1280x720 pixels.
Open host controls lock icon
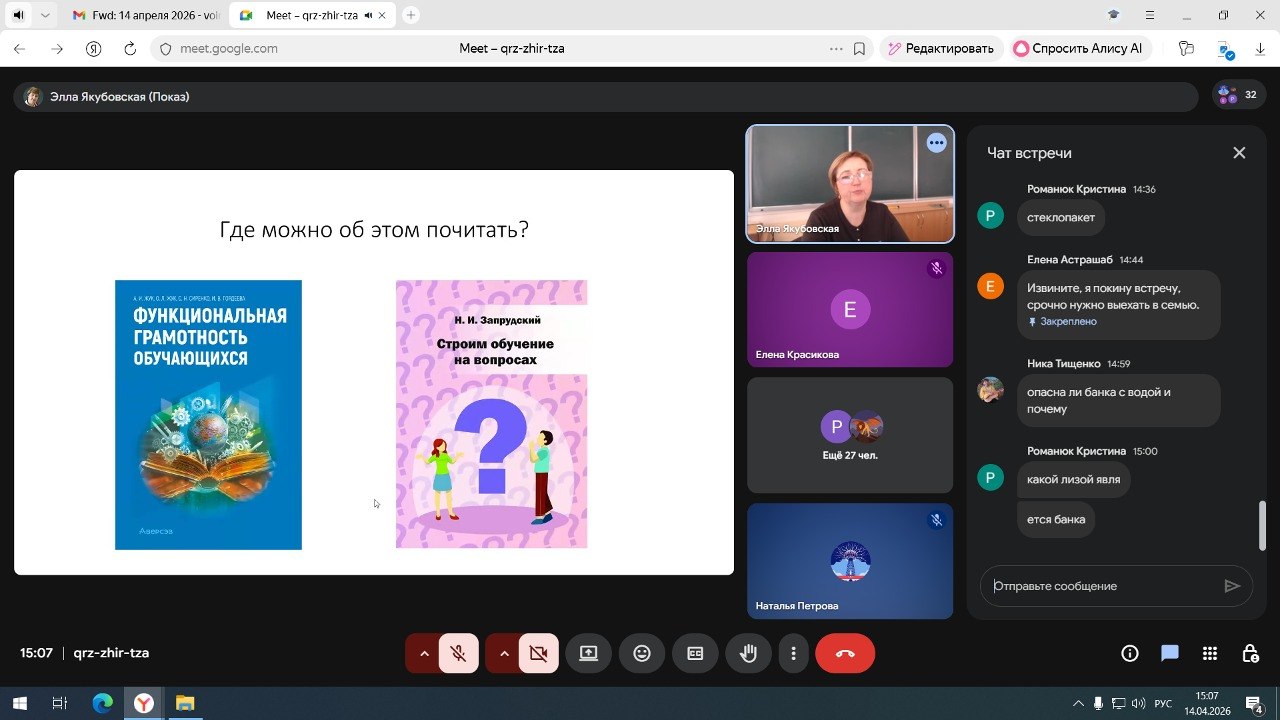pyautogui.click(x=1250, y=653)
